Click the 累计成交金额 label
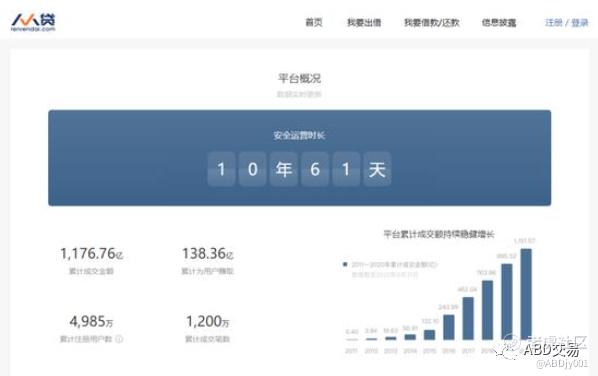598x376 pixels. click(x=91, y=271)
